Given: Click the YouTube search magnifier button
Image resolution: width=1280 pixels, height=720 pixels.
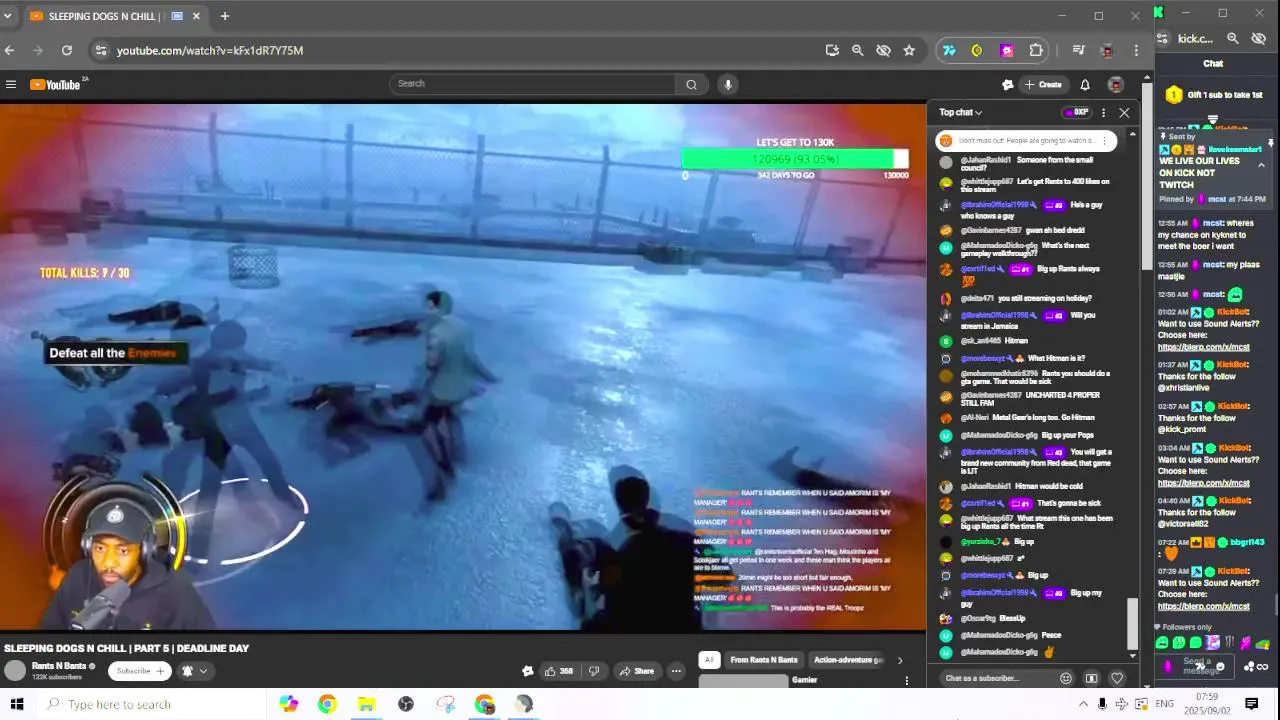Looking at the screenshot, I should click(691, 84).
